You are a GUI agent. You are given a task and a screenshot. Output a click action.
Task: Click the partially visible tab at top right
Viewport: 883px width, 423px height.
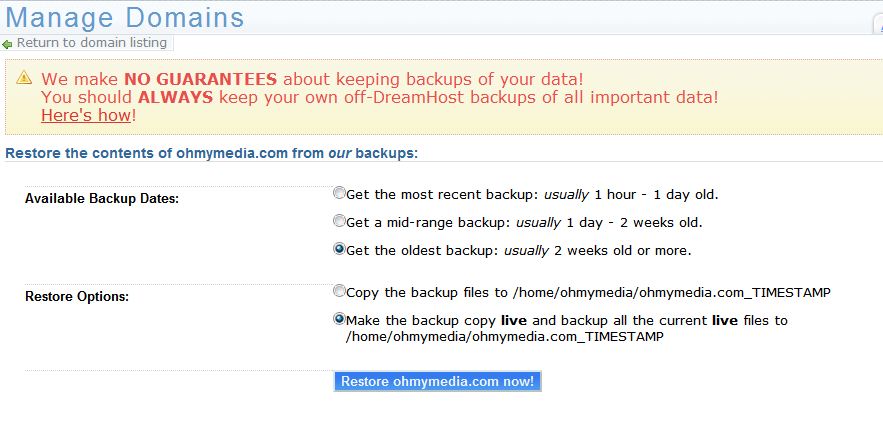(x=878, y=23)
